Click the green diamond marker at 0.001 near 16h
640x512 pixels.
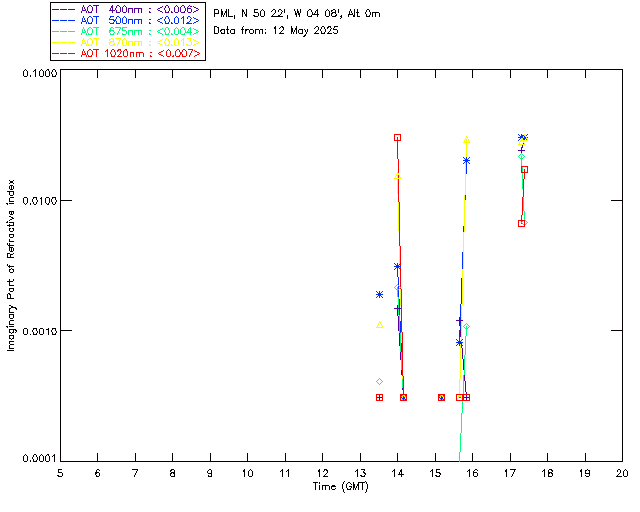point(467,327)
